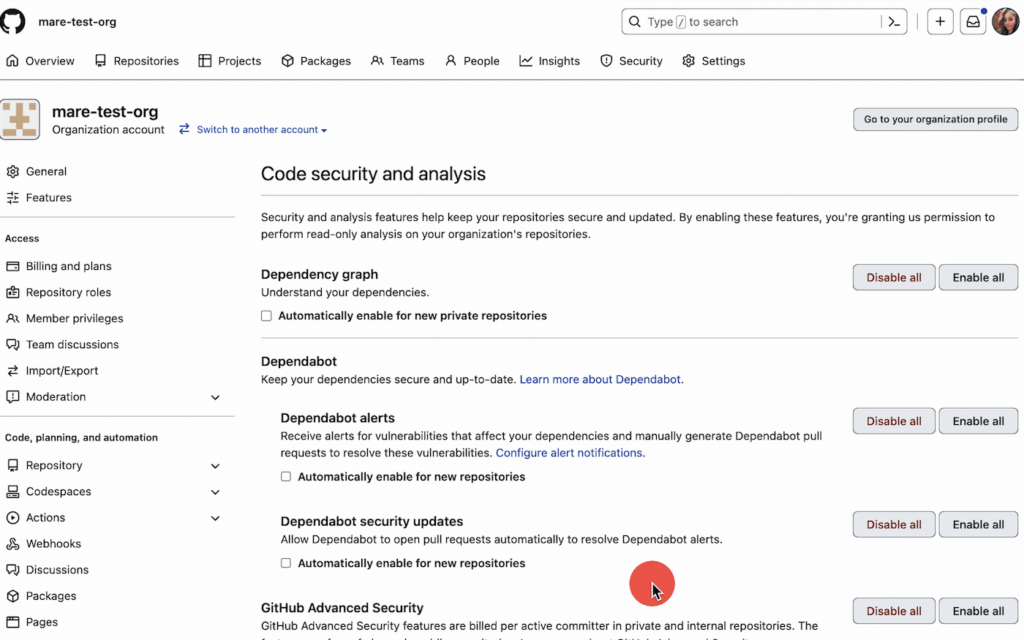Open Team discussions via its speech bubble icon
This screenshot has width=1024, height=640.
point(13,344)
